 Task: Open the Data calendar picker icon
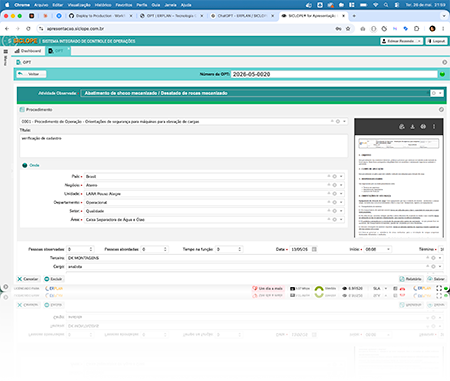314,249
